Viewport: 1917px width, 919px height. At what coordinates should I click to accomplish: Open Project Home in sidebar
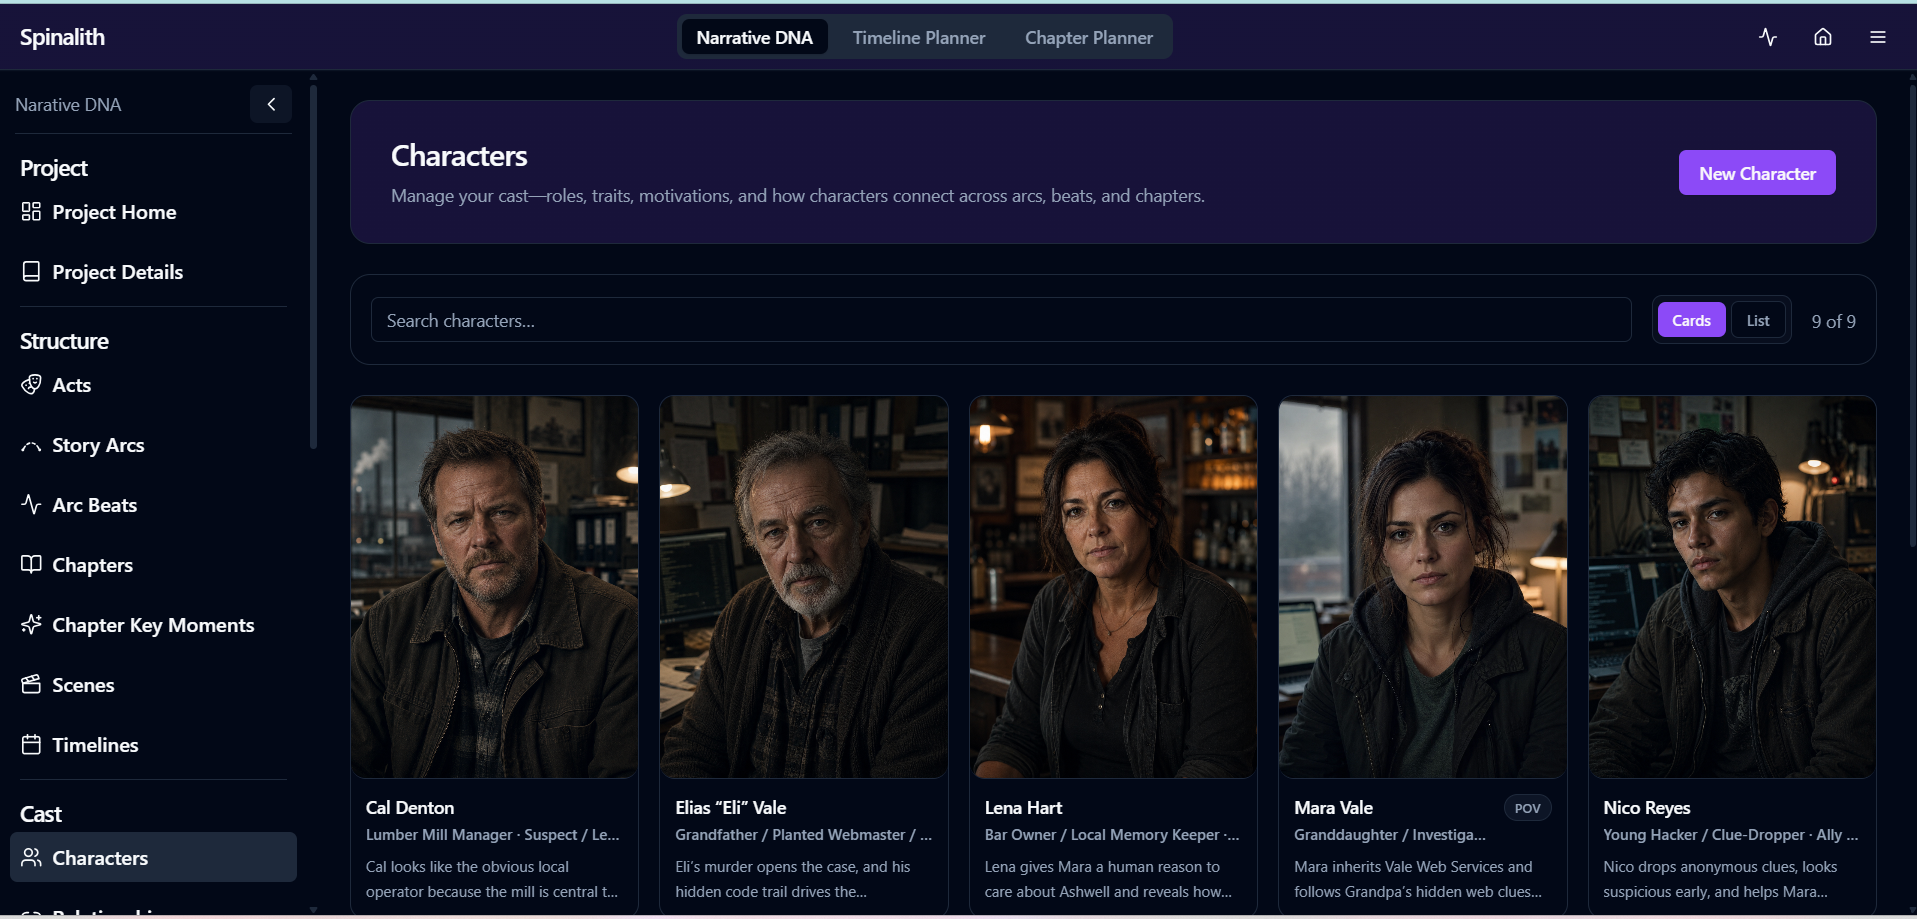coord(153,212)
